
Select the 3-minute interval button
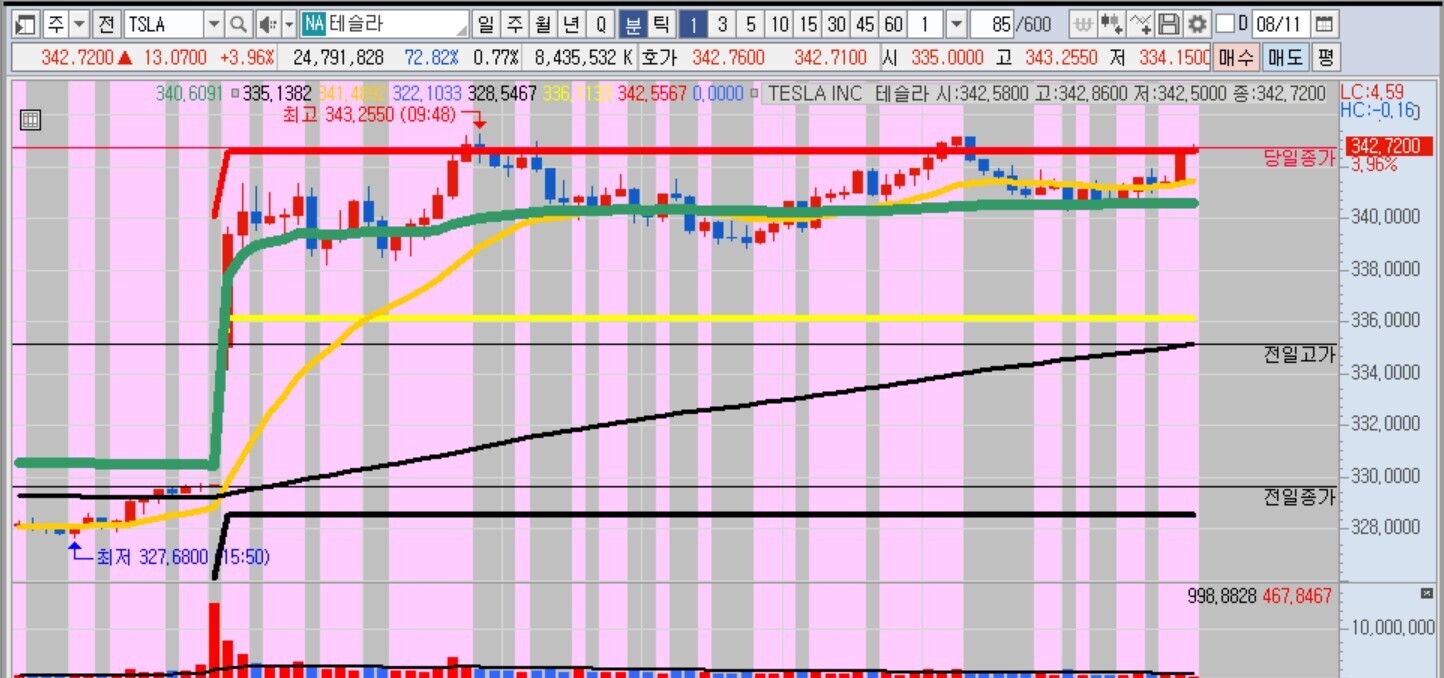tap(722, 23)
